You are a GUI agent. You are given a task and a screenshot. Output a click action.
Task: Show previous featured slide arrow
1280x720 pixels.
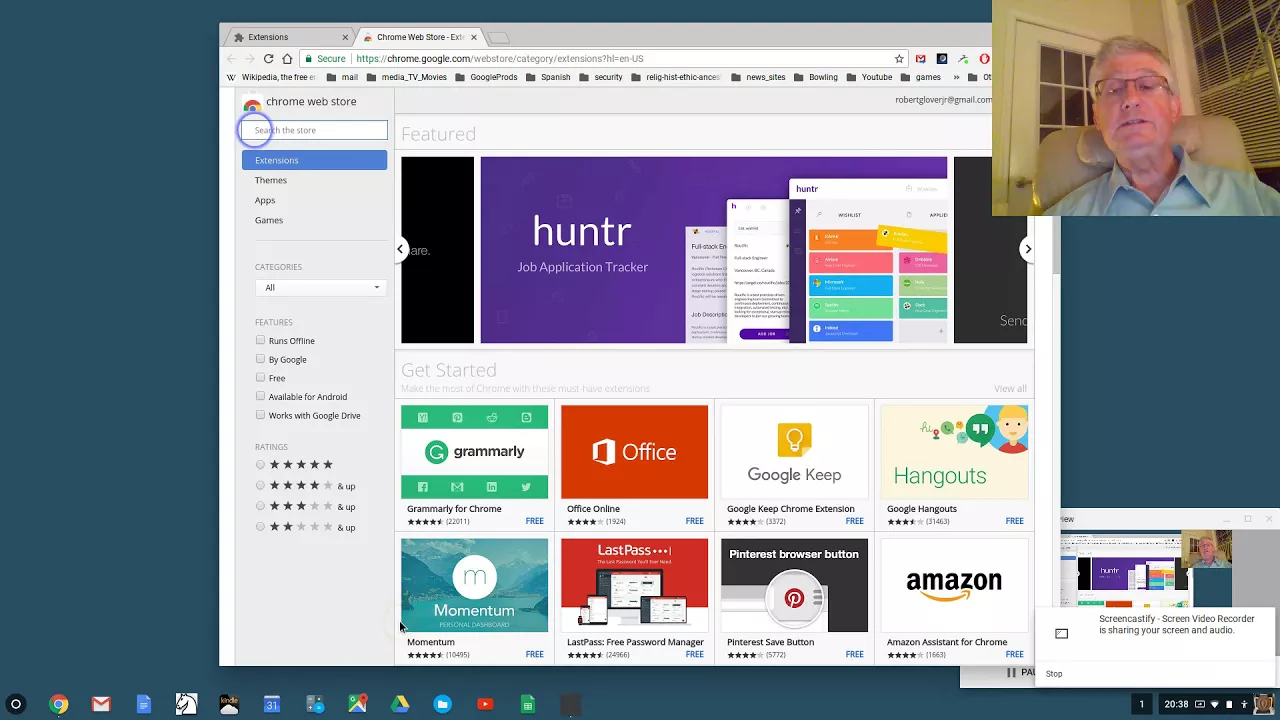coord(400,249)
